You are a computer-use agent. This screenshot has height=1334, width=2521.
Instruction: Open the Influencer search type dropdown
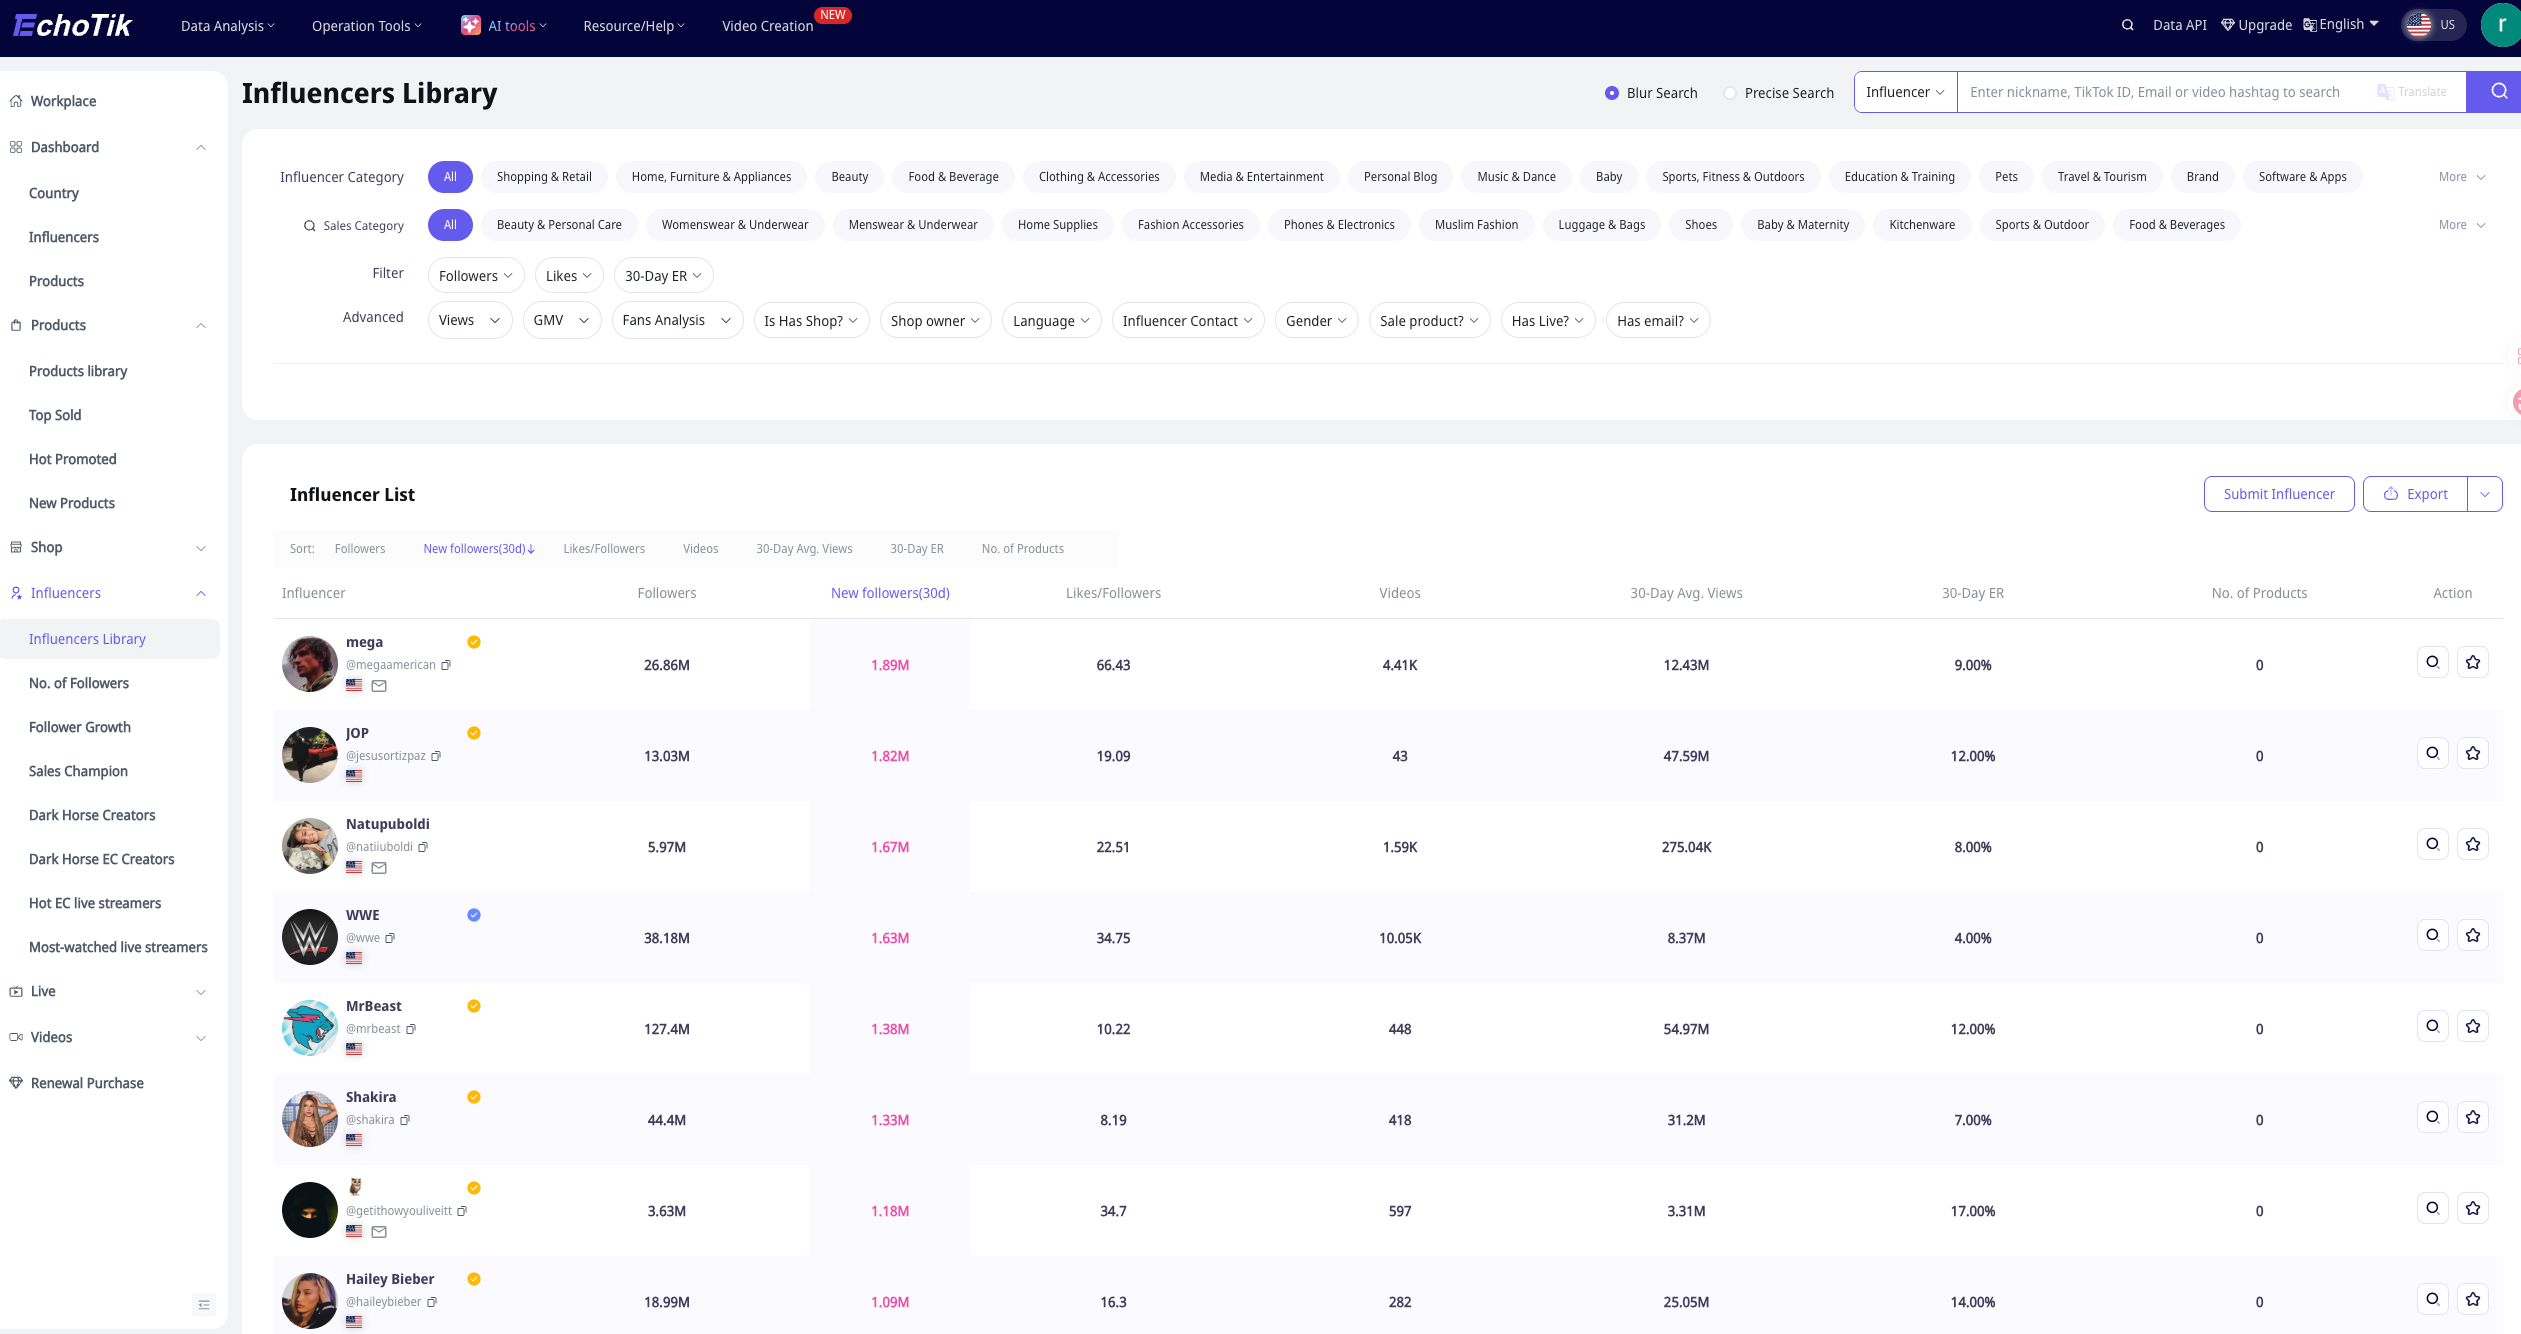1905,92
